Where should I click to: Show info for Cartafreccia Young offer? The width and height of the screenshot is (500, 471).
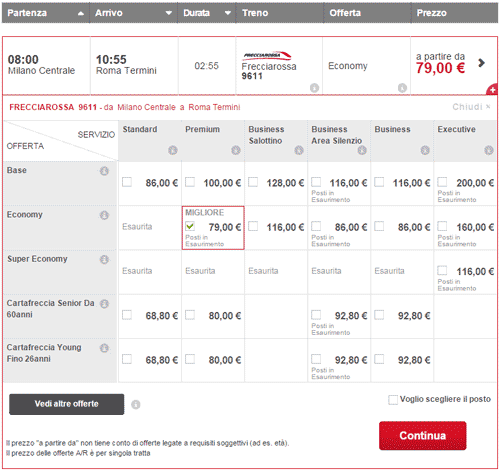pos(104,348)
